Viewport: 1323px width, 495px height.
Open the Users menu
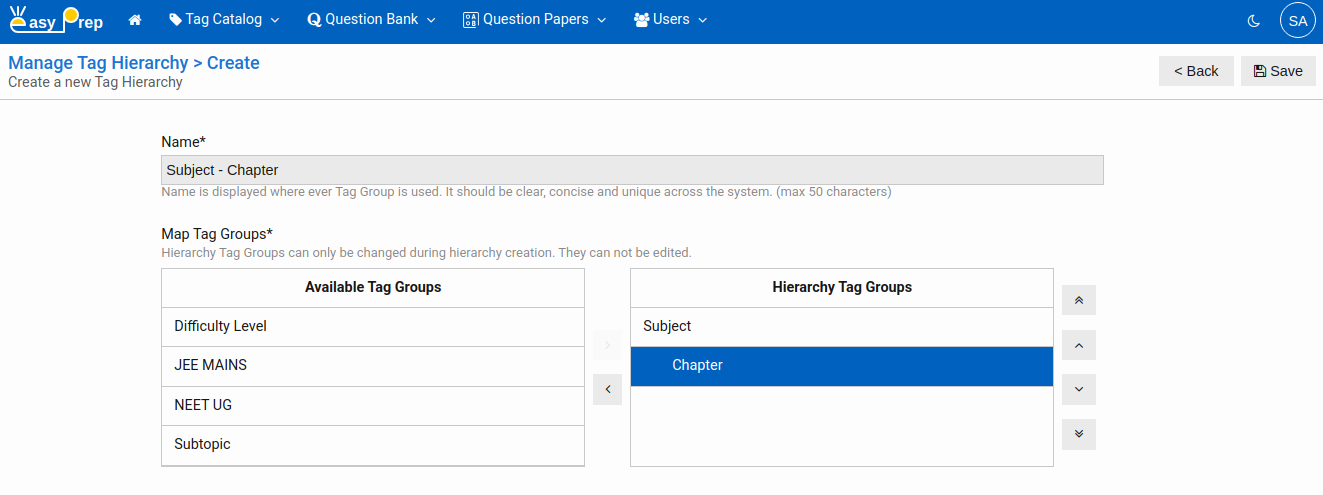(x=670, y=19)
